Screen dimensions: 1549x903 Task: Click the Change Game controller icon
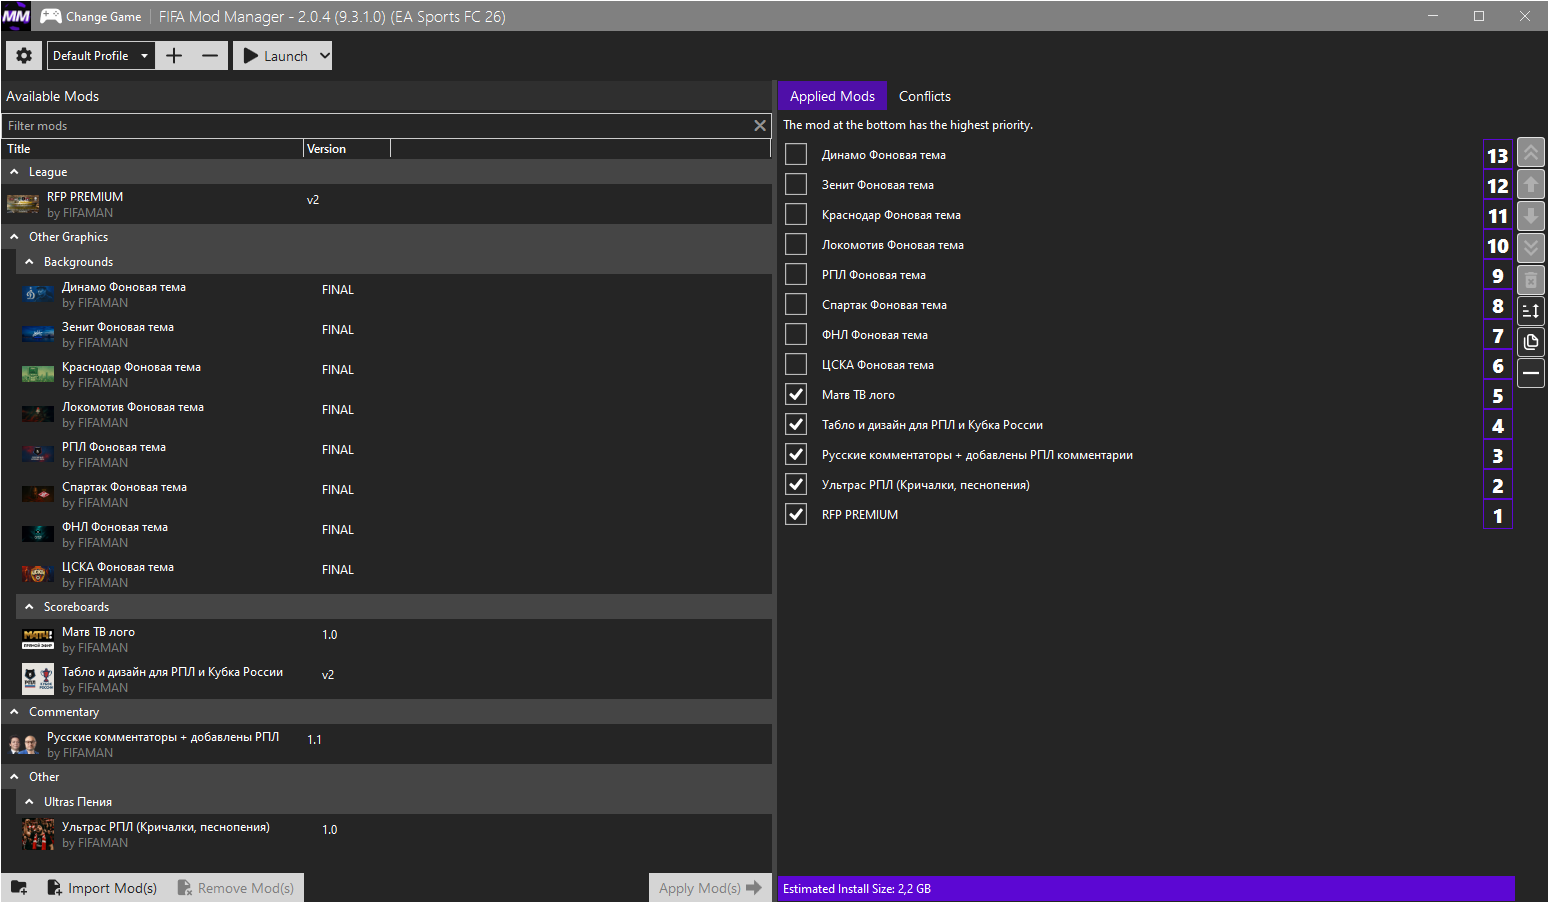pos(50,16)
